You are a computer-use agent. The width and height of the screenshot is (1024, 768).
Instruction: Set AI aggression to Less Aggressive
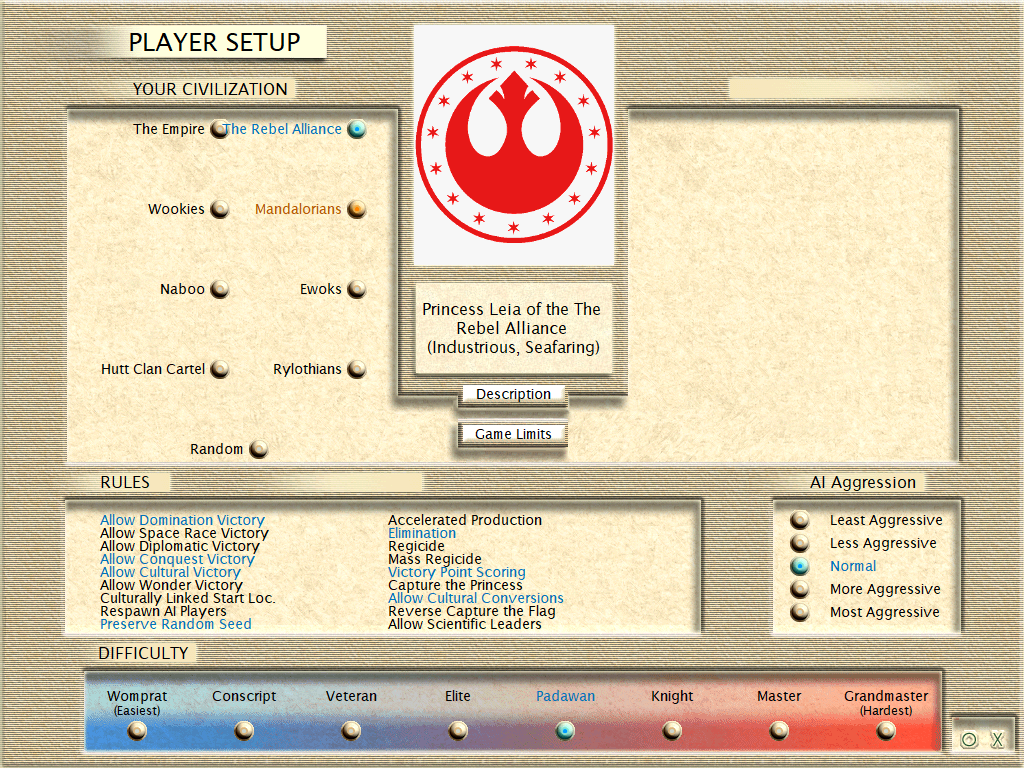point(799,543)
